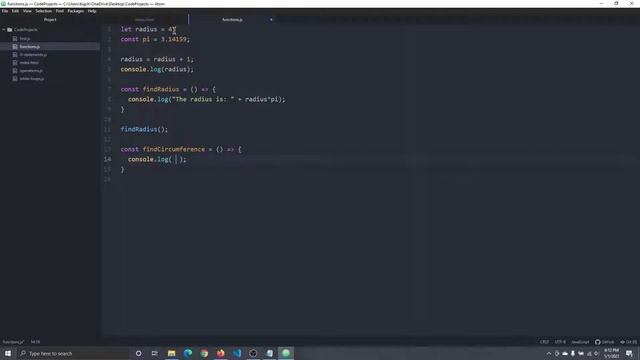The width and height of the screenshot is (640, 360).
Task: Open the Edit menu
Action: click(16, 11)
